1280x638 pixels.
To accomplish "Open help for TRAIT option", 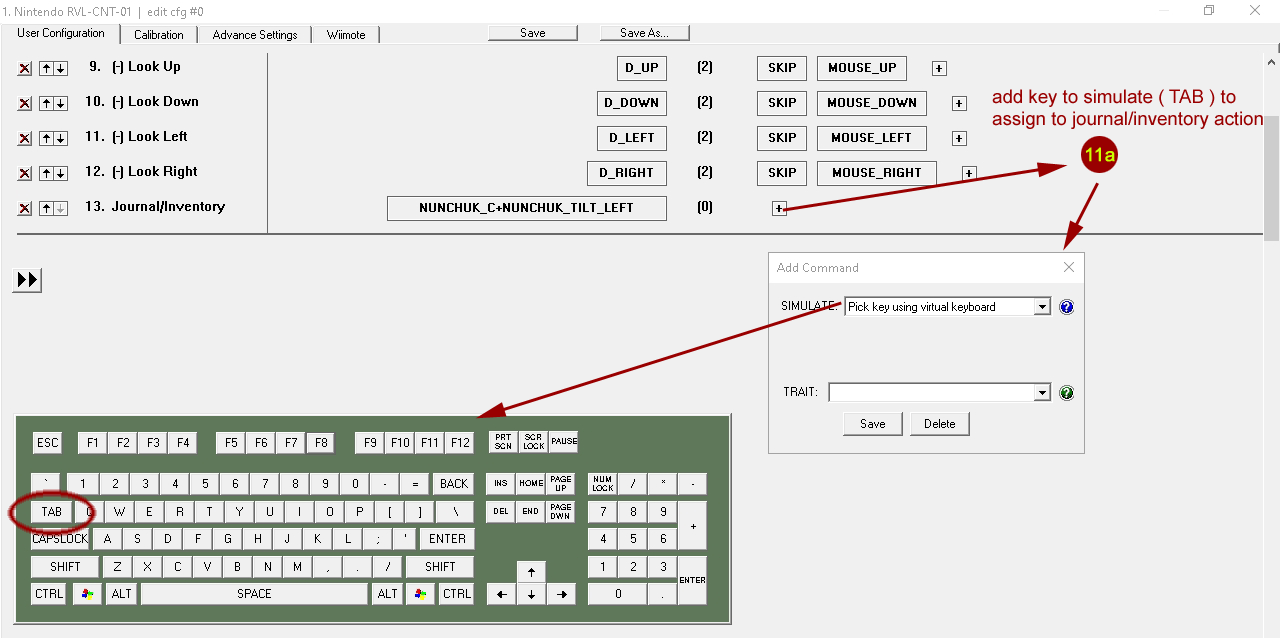I will pyautogui.click(x=1066, y=393).
